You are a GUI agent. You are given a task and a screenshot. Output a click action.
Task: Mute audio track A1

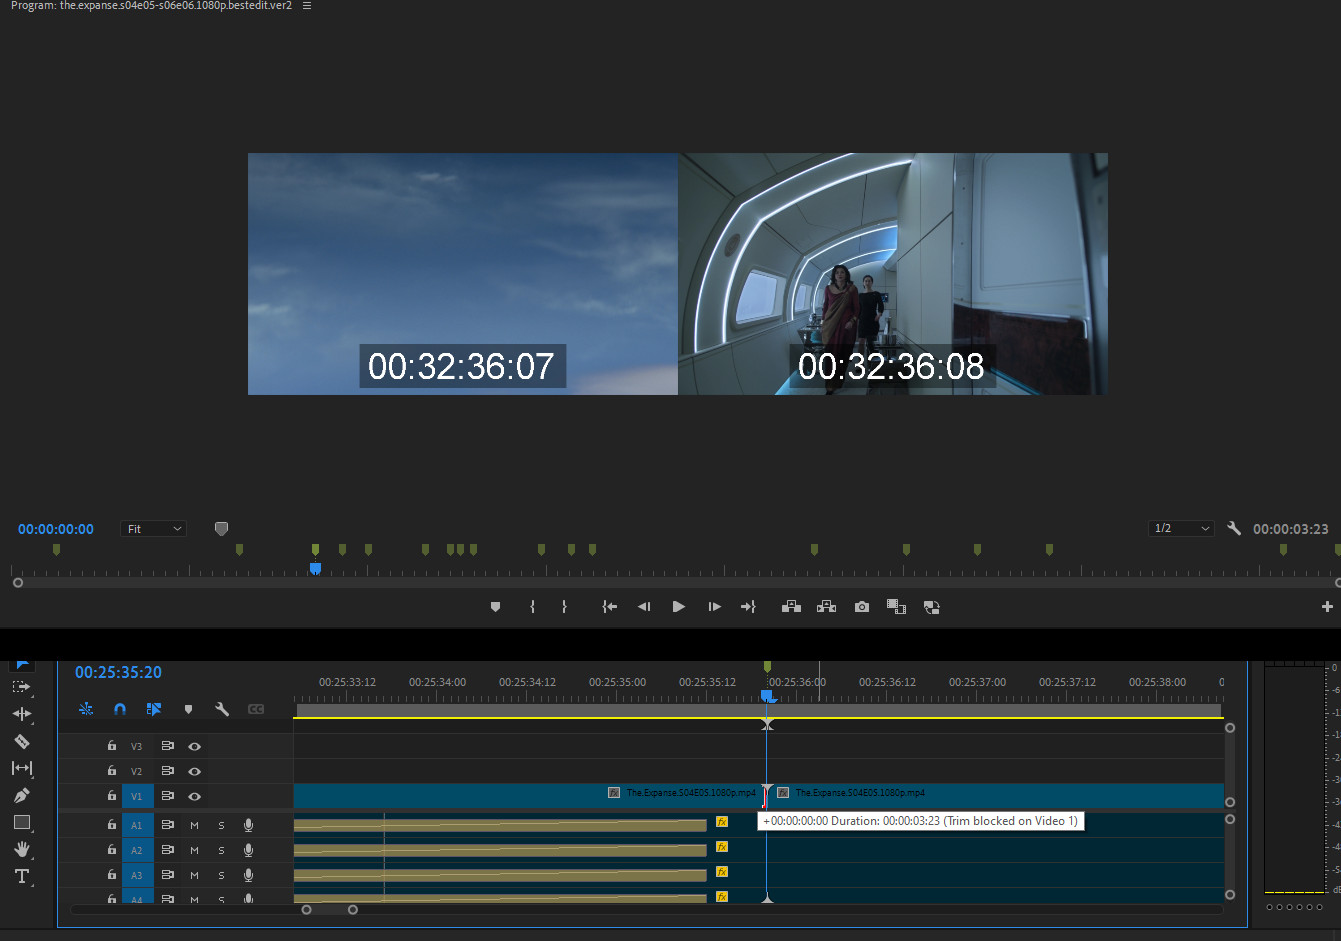194,825
